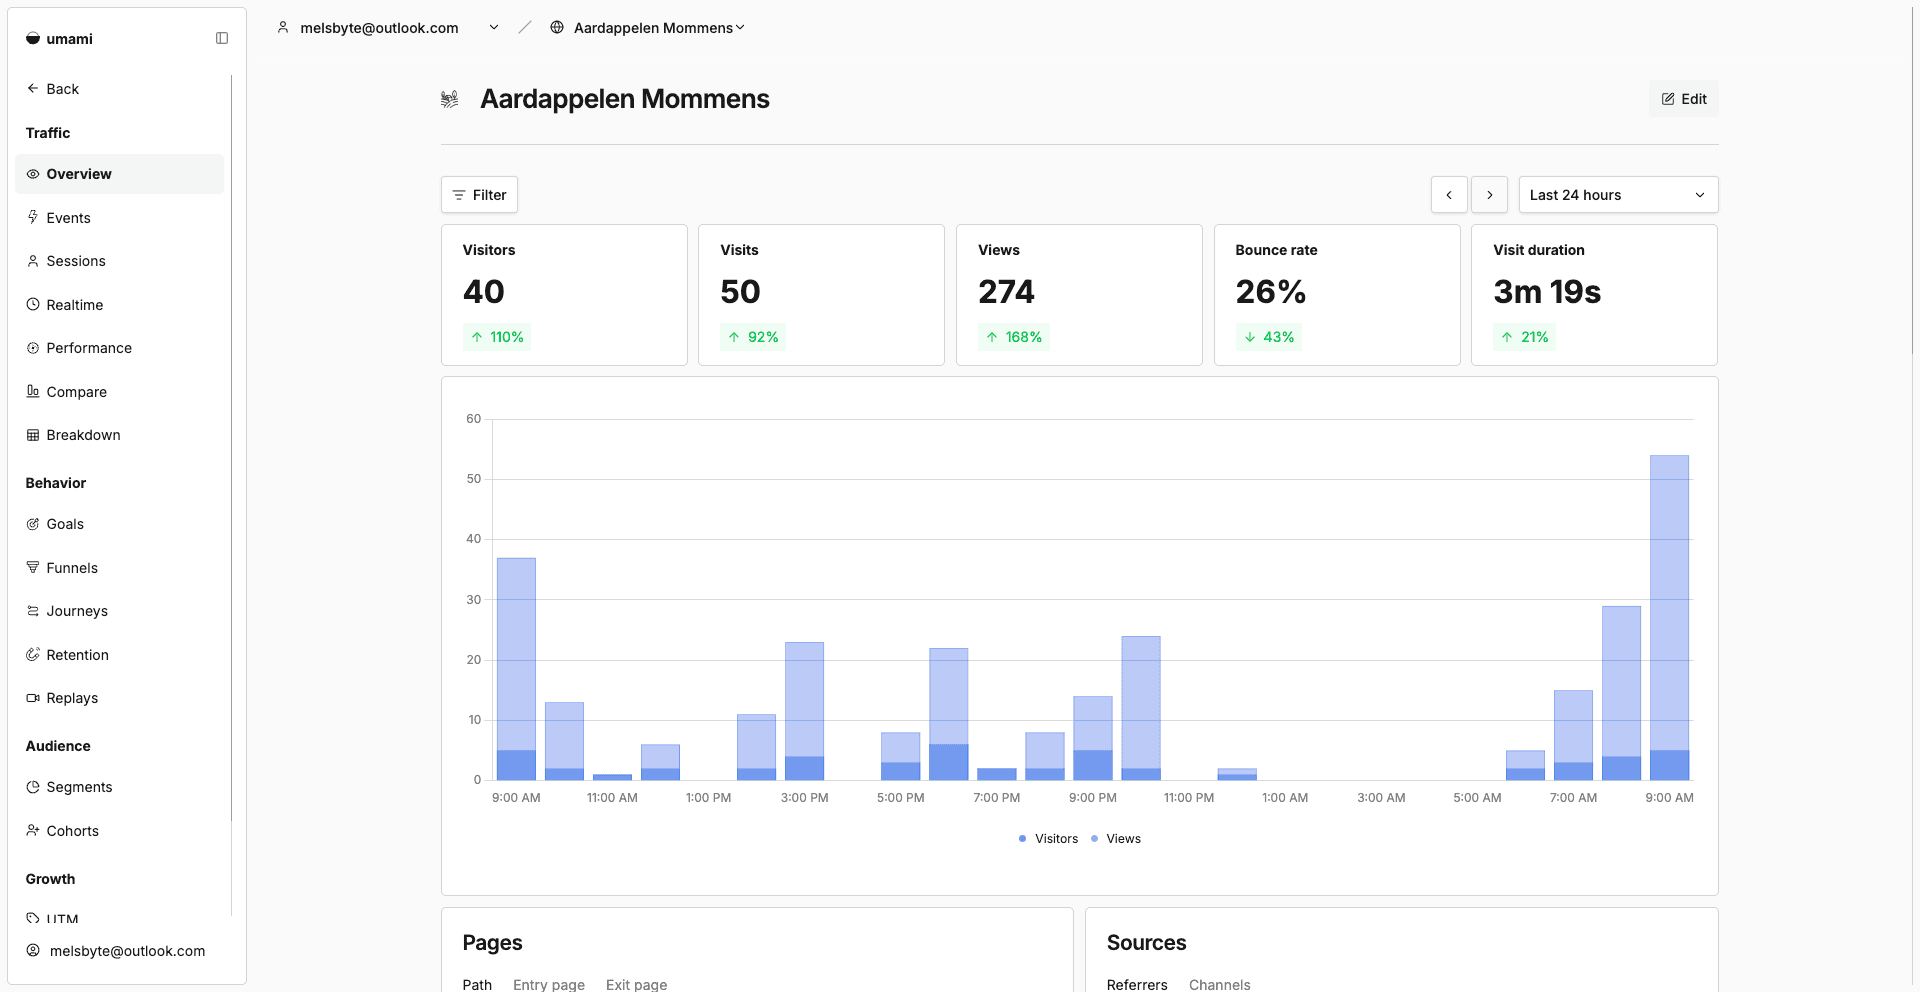Click the Views count 274
Image resolution: width=1920 pixels, height=992 pixels.
(x=1006, y=291)
